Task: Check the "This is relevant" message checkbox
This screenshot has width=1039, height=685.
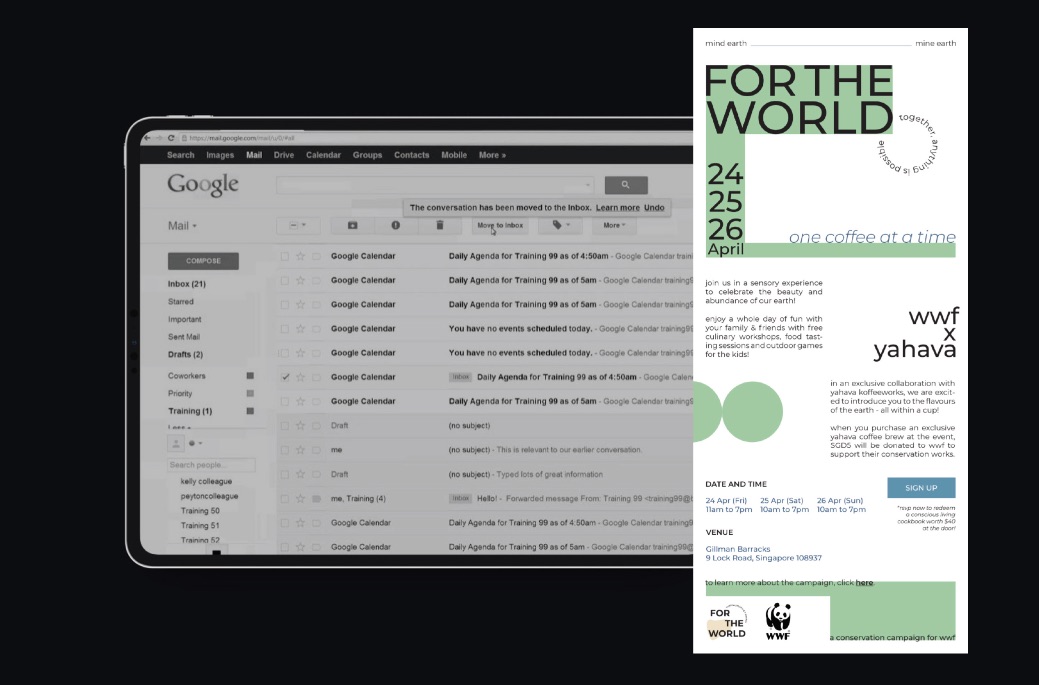Action: coord(285,450)
